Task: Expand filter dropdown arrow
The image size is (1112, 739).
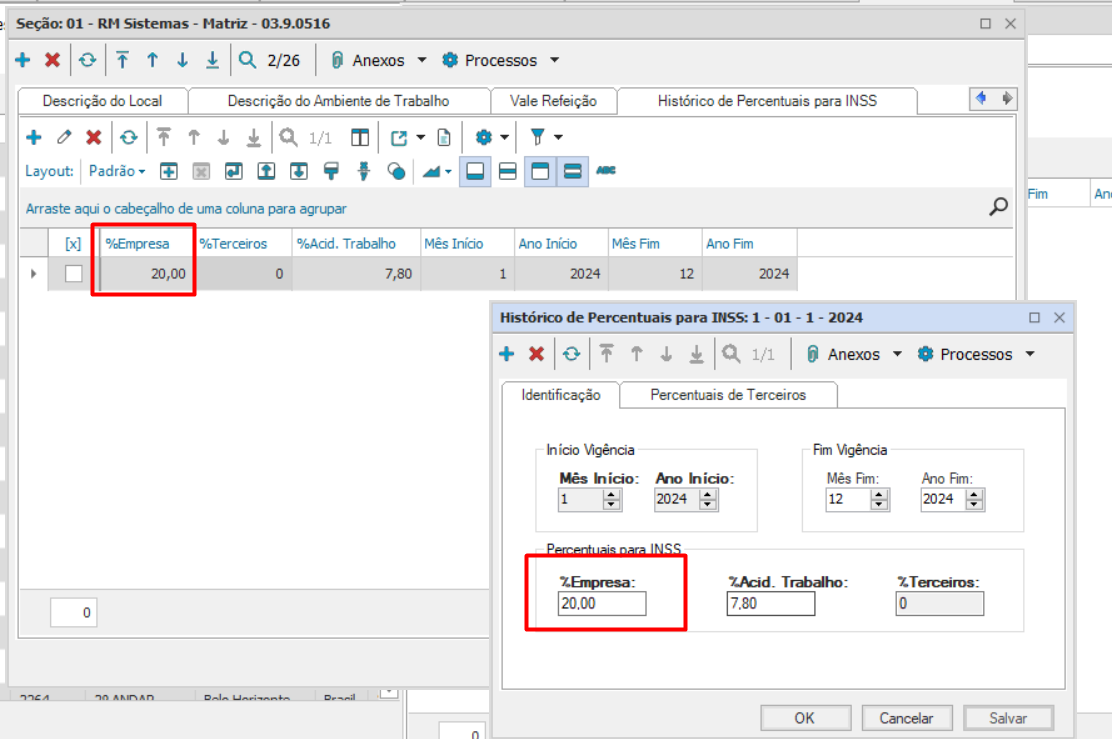Action: [558, 137]
